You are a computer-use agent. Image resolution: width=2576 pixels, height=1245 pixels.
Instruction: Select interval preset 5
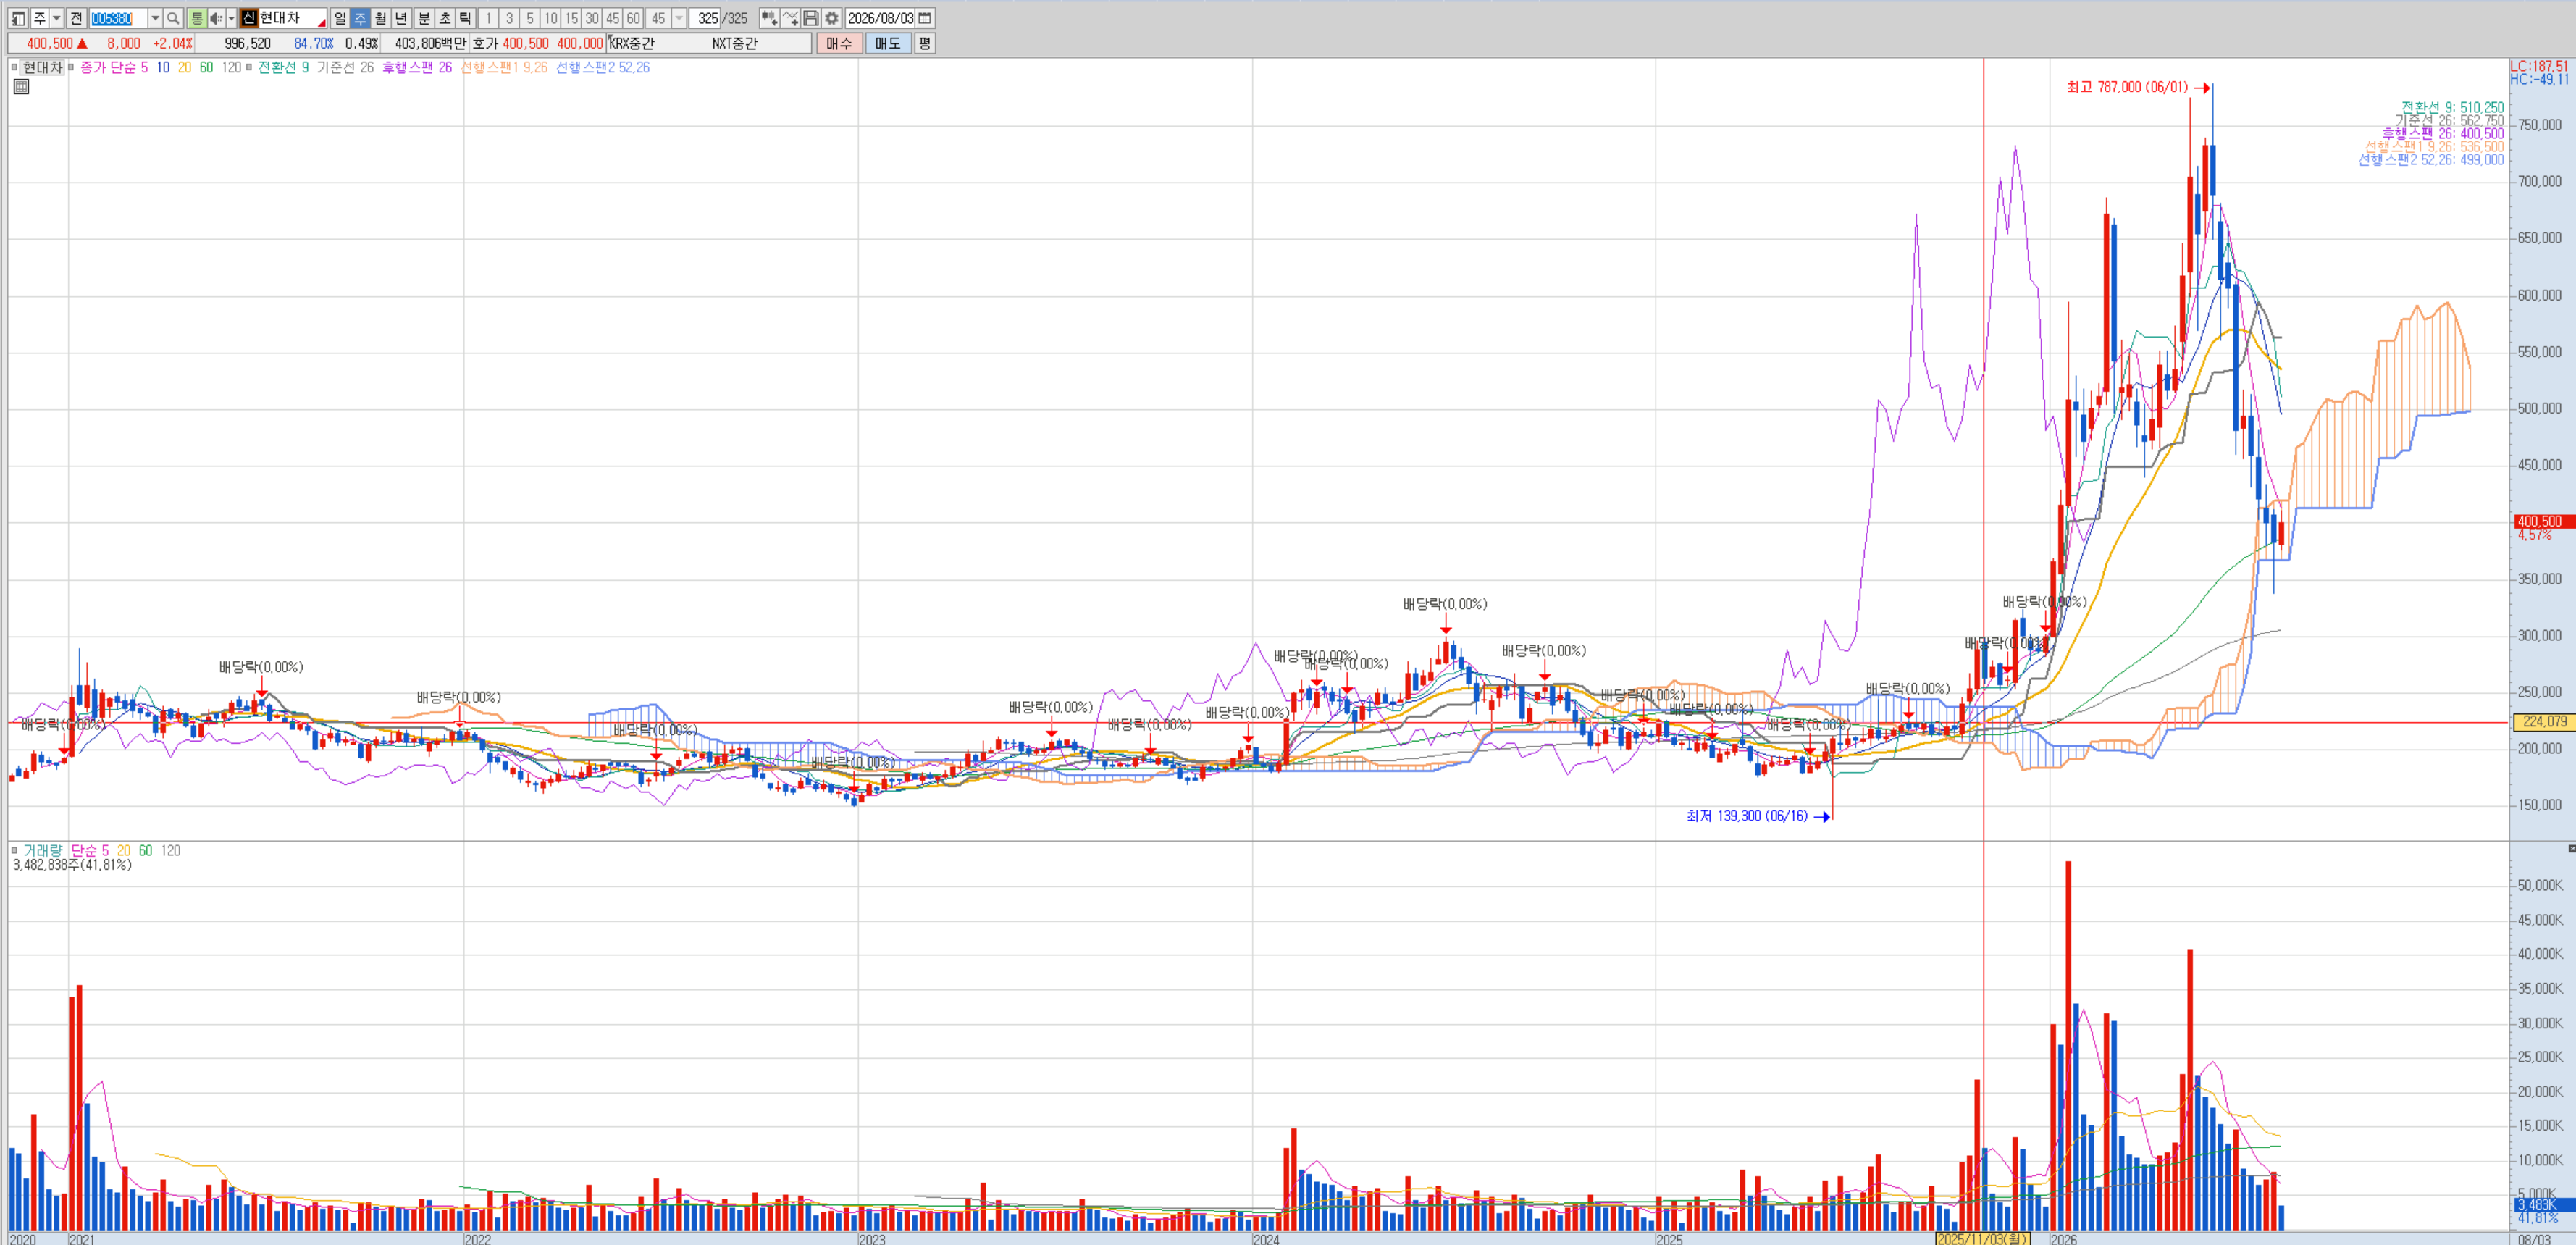pyautogui.click(x=530, y=18)
